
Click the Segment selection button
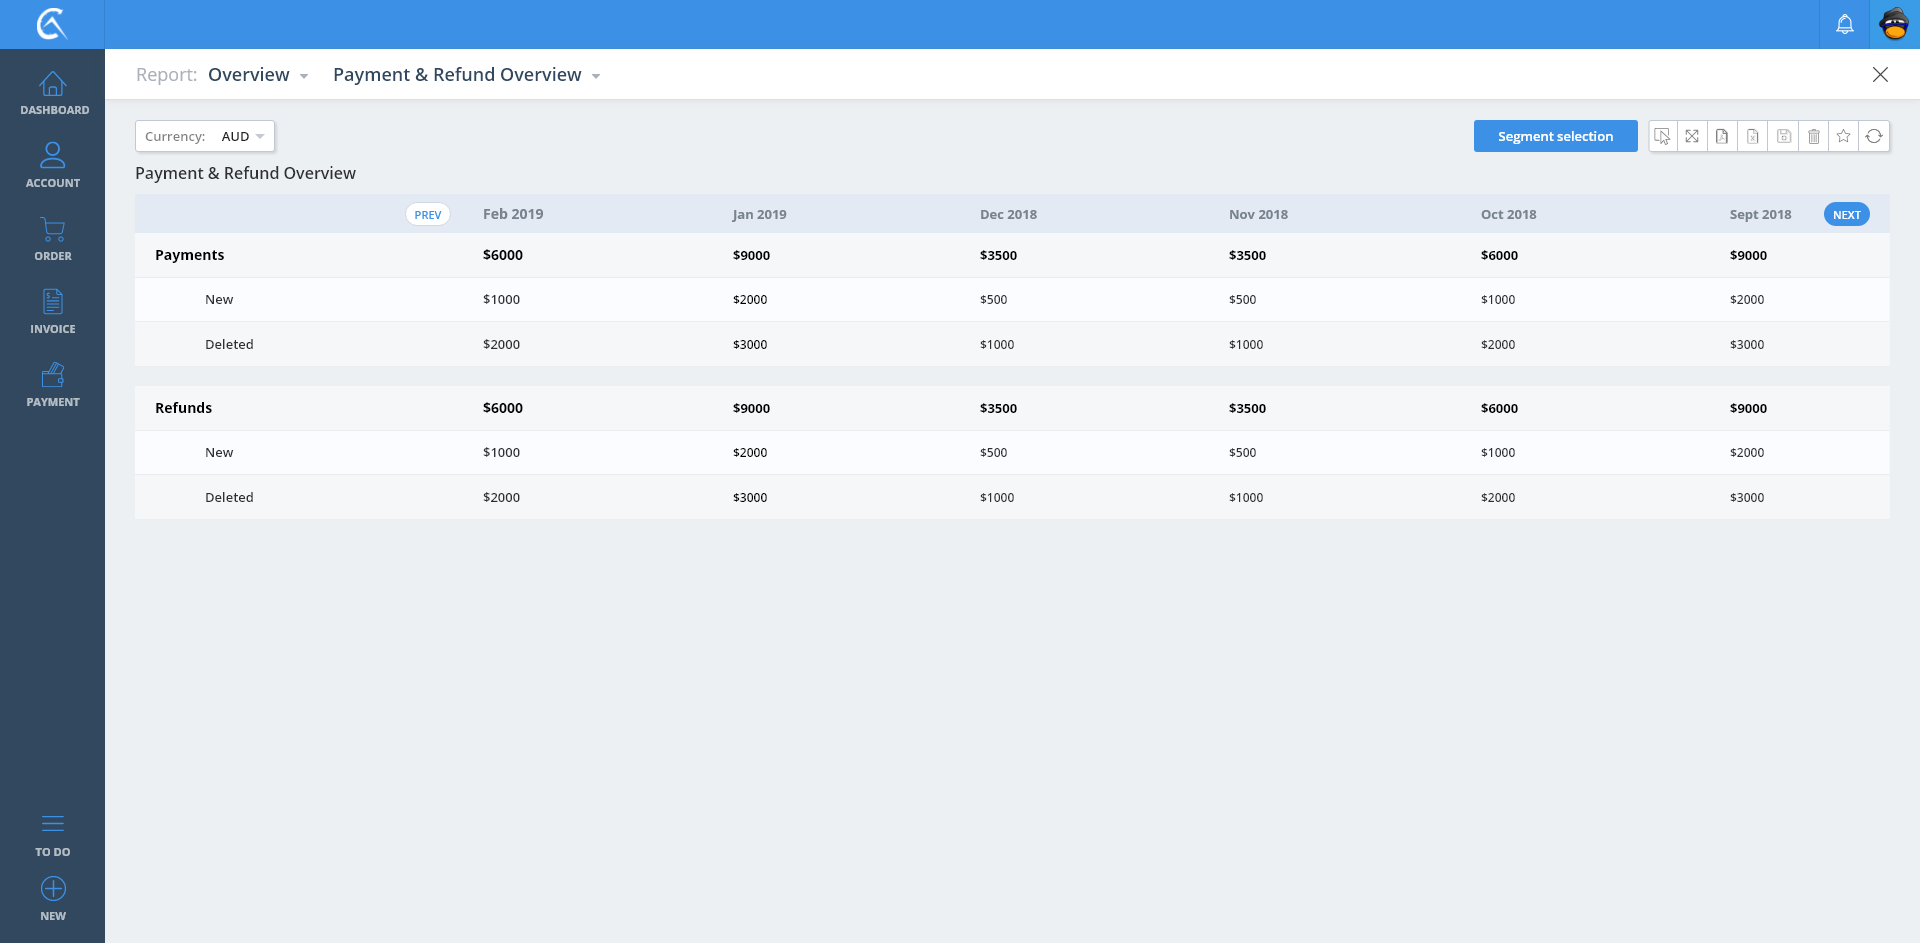(1555, 136)
